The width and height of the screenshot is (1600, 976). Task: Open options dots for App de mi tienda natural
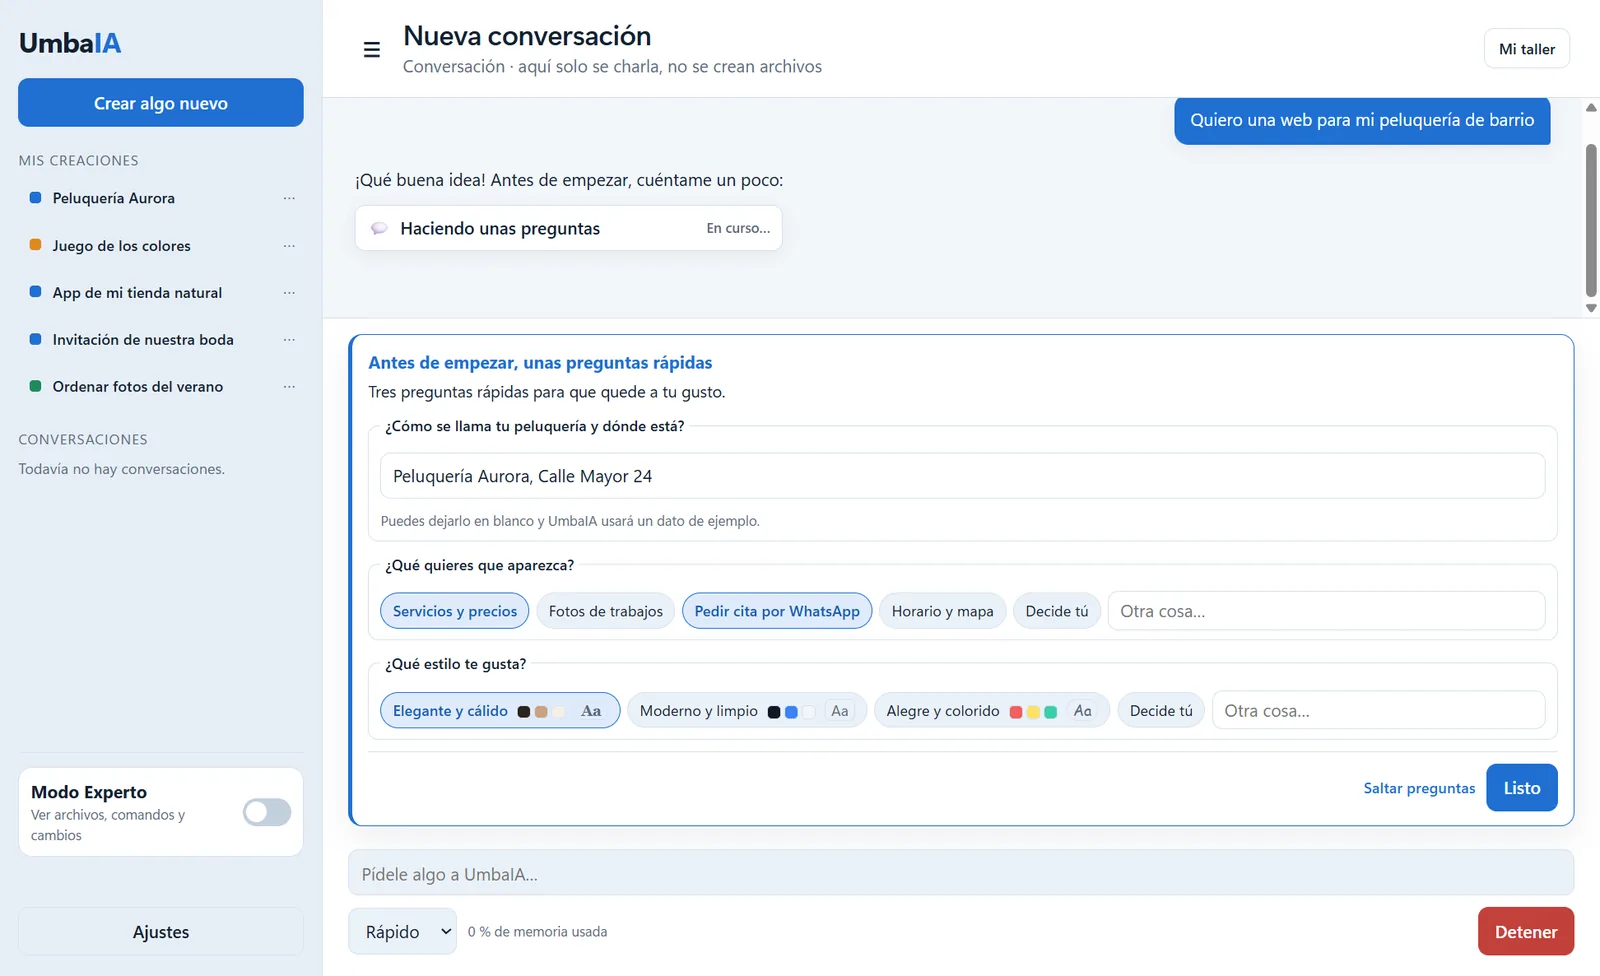(289, 293)
